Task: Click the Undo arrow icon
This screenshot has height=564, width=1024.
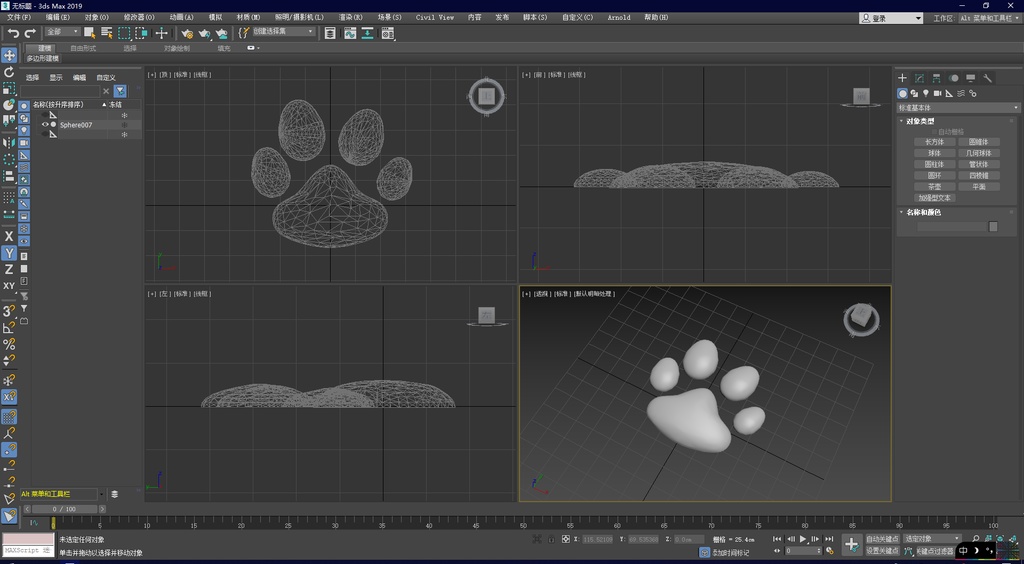Action: tap(13, 33)
